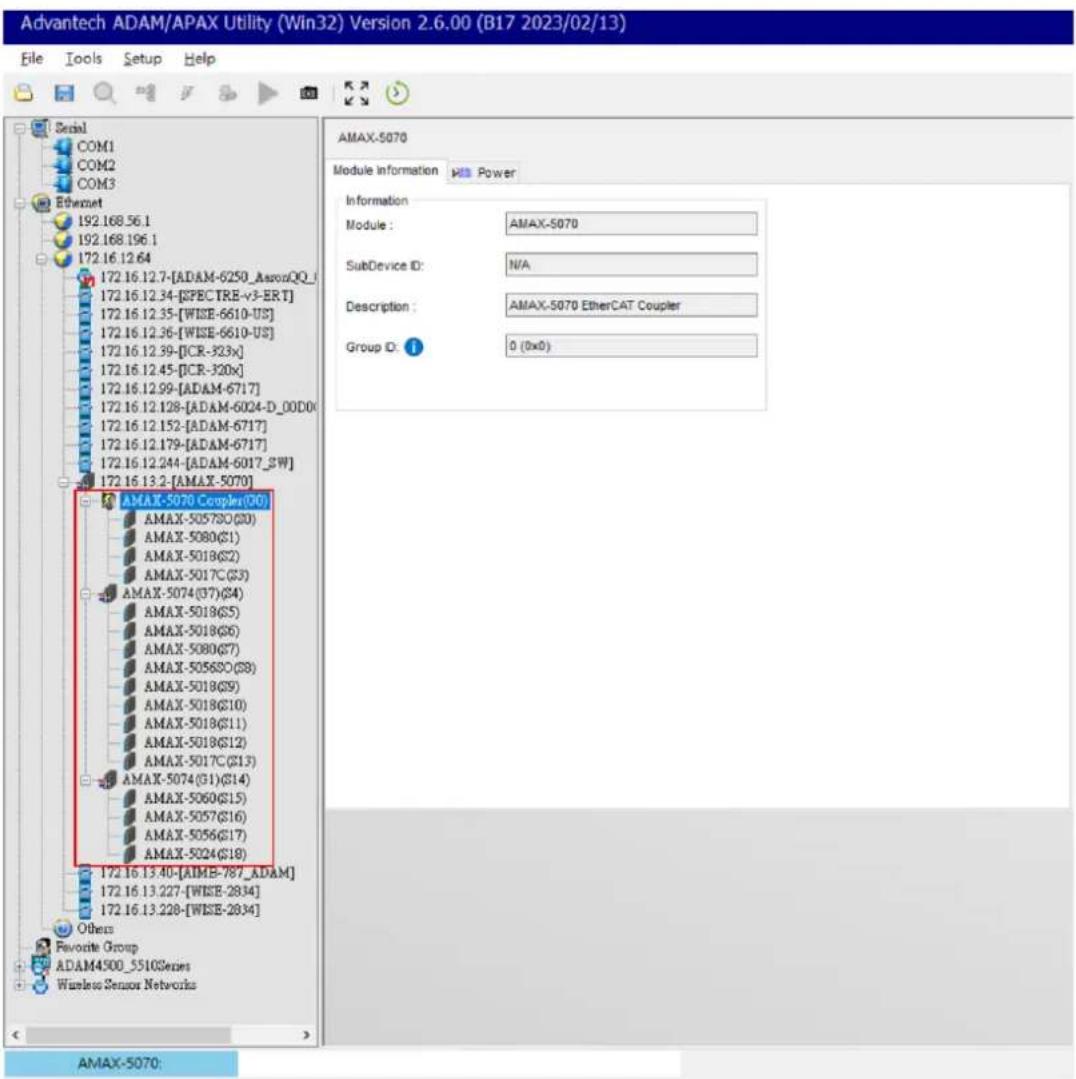1076x1079 pixels.
Task: Click the green refresh clock icon
Action: [x=397, y=93]
